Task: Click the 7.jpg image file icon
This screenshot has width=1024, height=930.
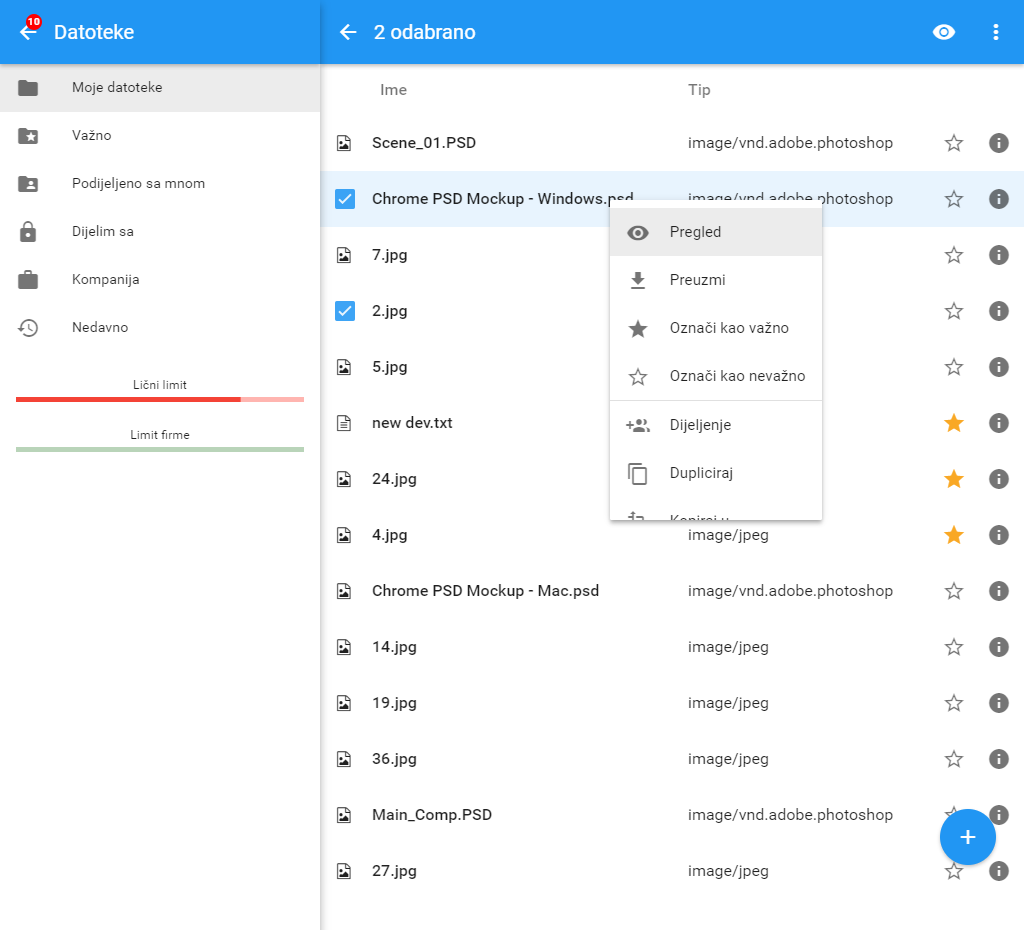Action: pos(344,255)
